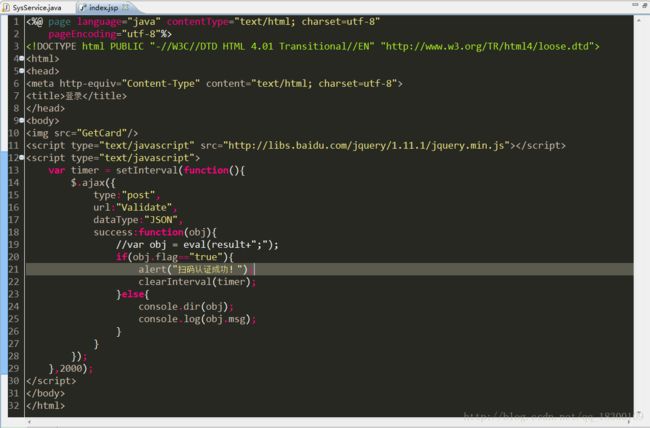Click the meta http-equiv tag on line 6
Viewport: 650px width, 428px height.
click(x=214, y=83)
